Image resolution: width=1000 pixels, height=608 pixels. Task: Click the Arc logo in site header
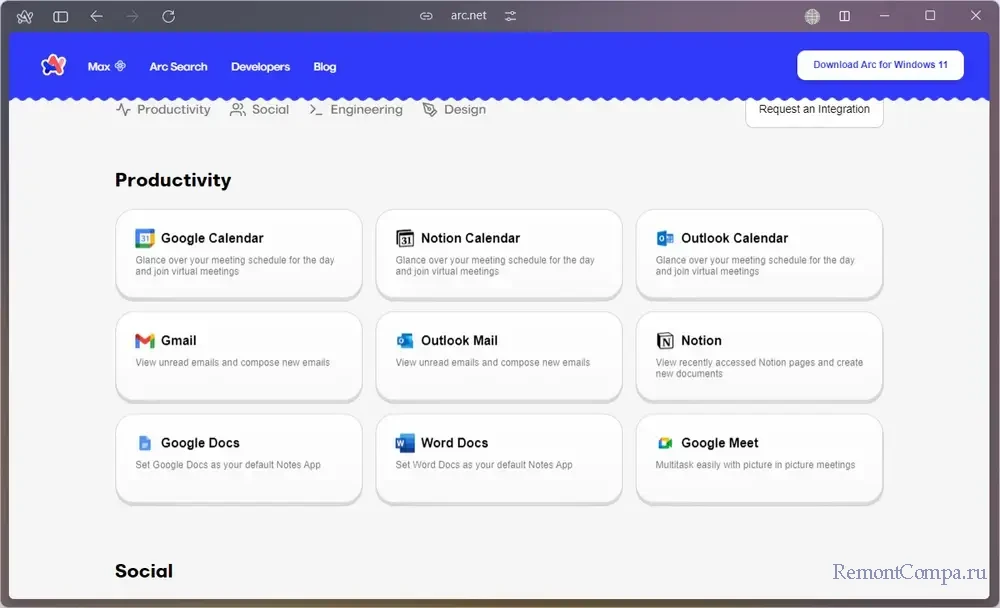tap(53, 66)
